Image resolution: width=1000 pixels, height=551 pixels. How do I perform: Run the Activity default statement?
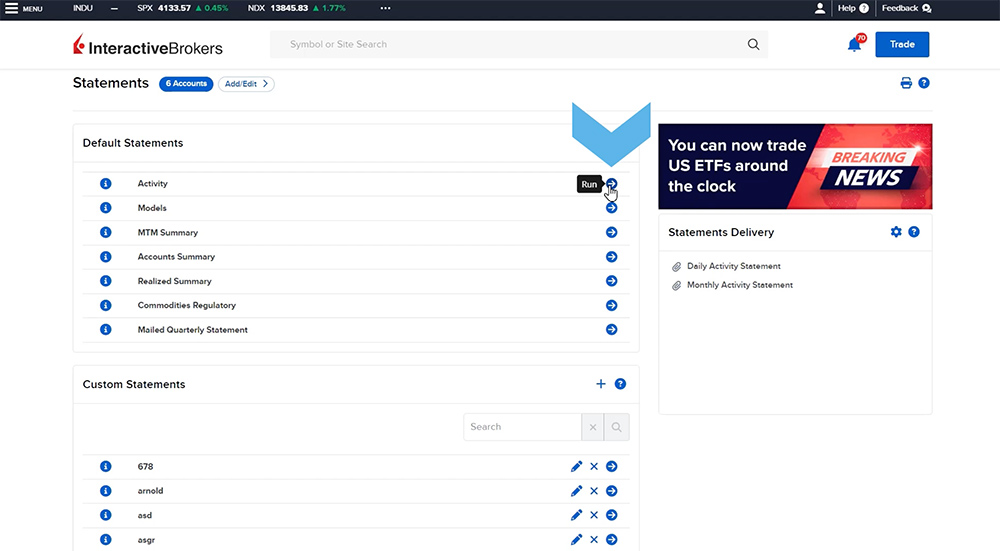(x=611, y=184)
